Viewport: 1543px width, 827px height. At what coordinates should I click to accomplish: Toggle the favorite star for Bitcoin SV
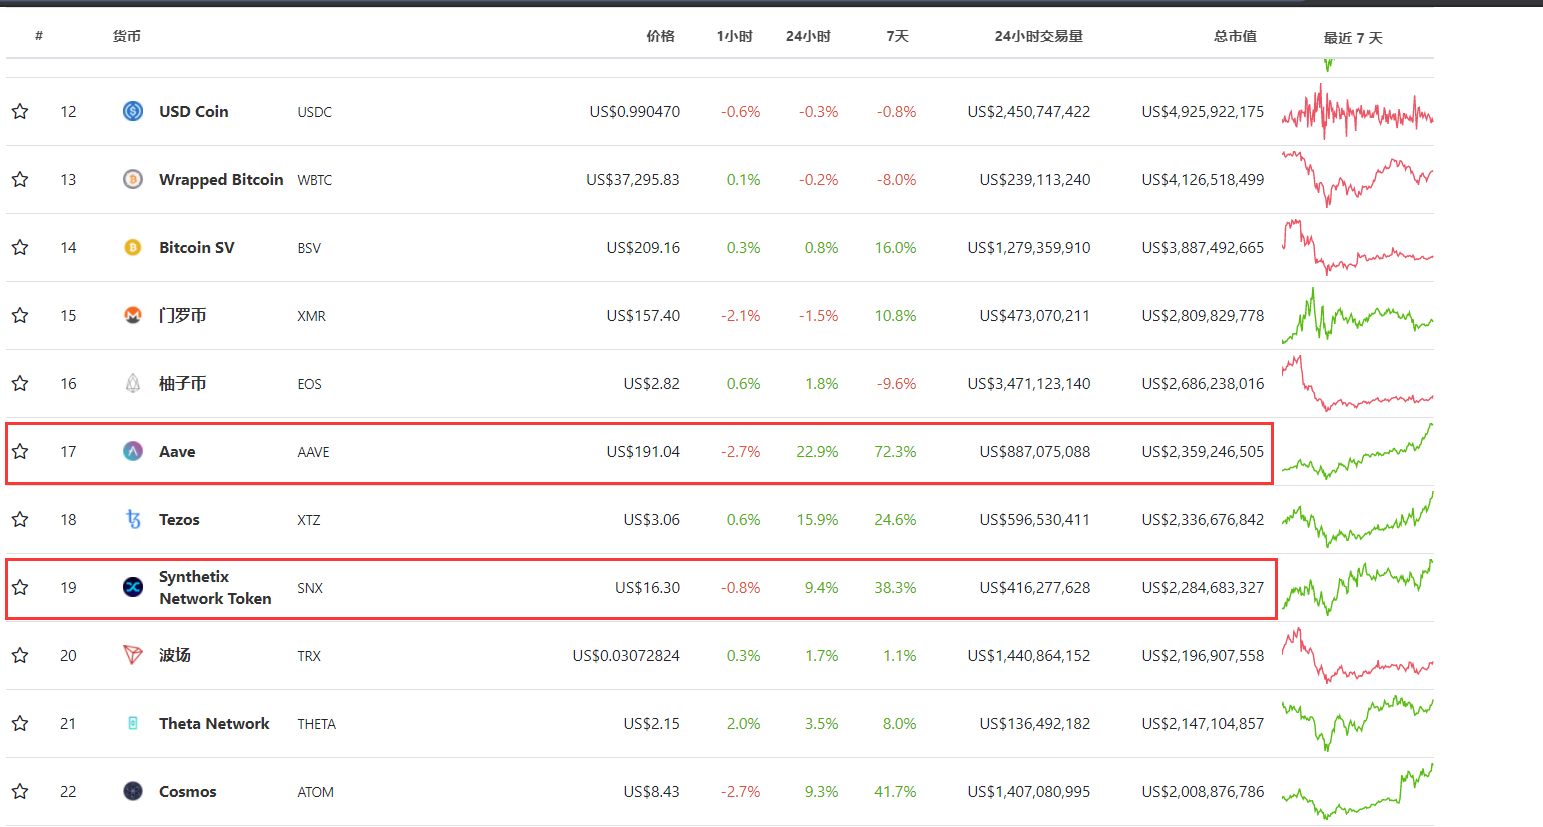(x=20, y=247)
